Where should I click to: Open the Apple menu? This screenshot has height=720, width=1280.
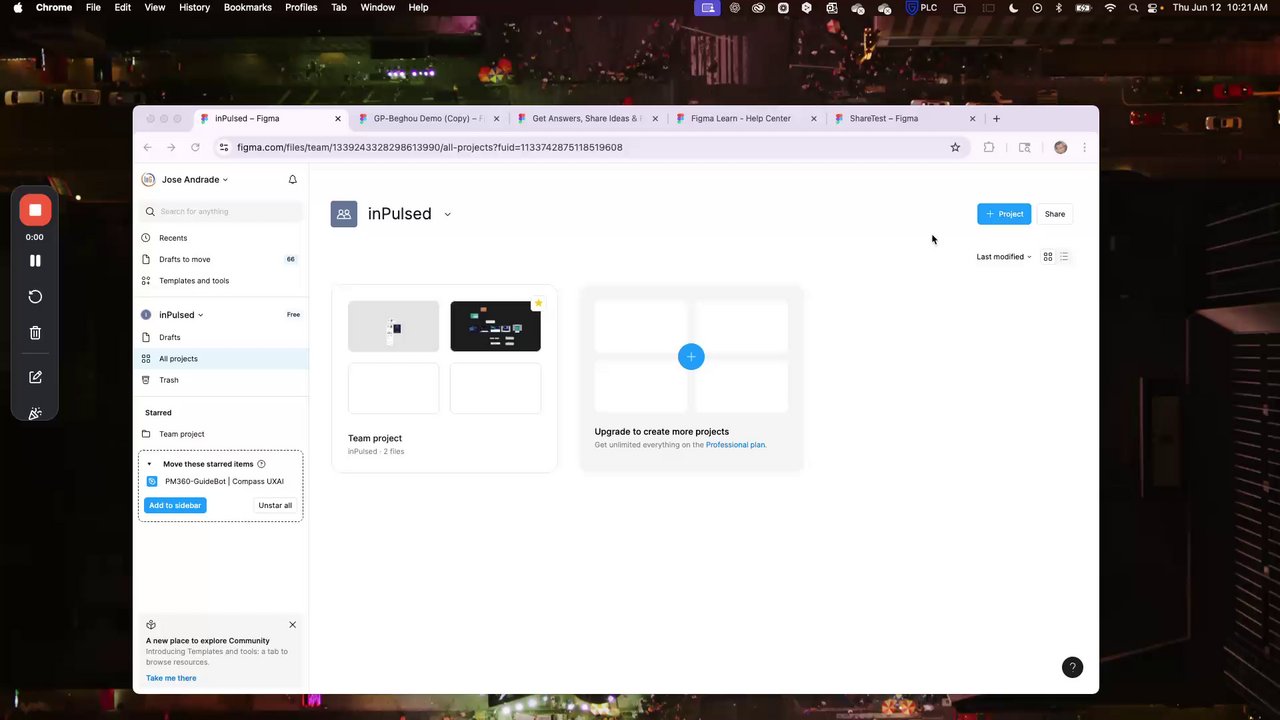pyautogui.click(x=18, y=7)
